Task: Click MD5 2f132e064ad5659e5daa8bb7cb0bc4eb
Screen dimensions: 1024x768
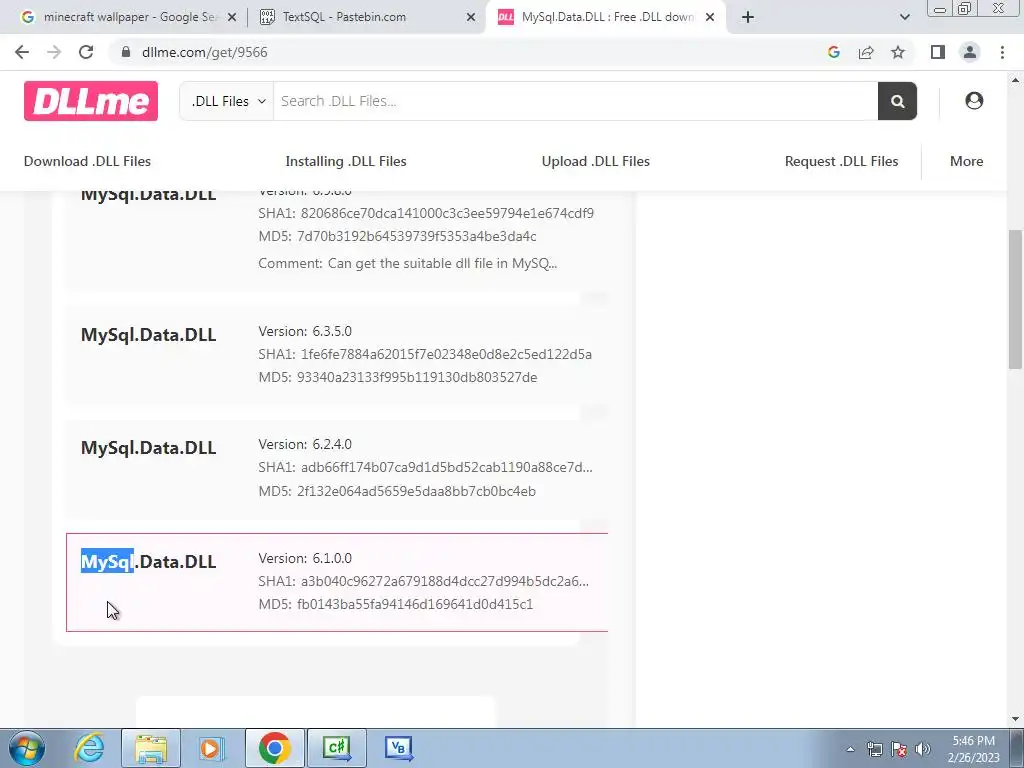Action: coord(397,490)
